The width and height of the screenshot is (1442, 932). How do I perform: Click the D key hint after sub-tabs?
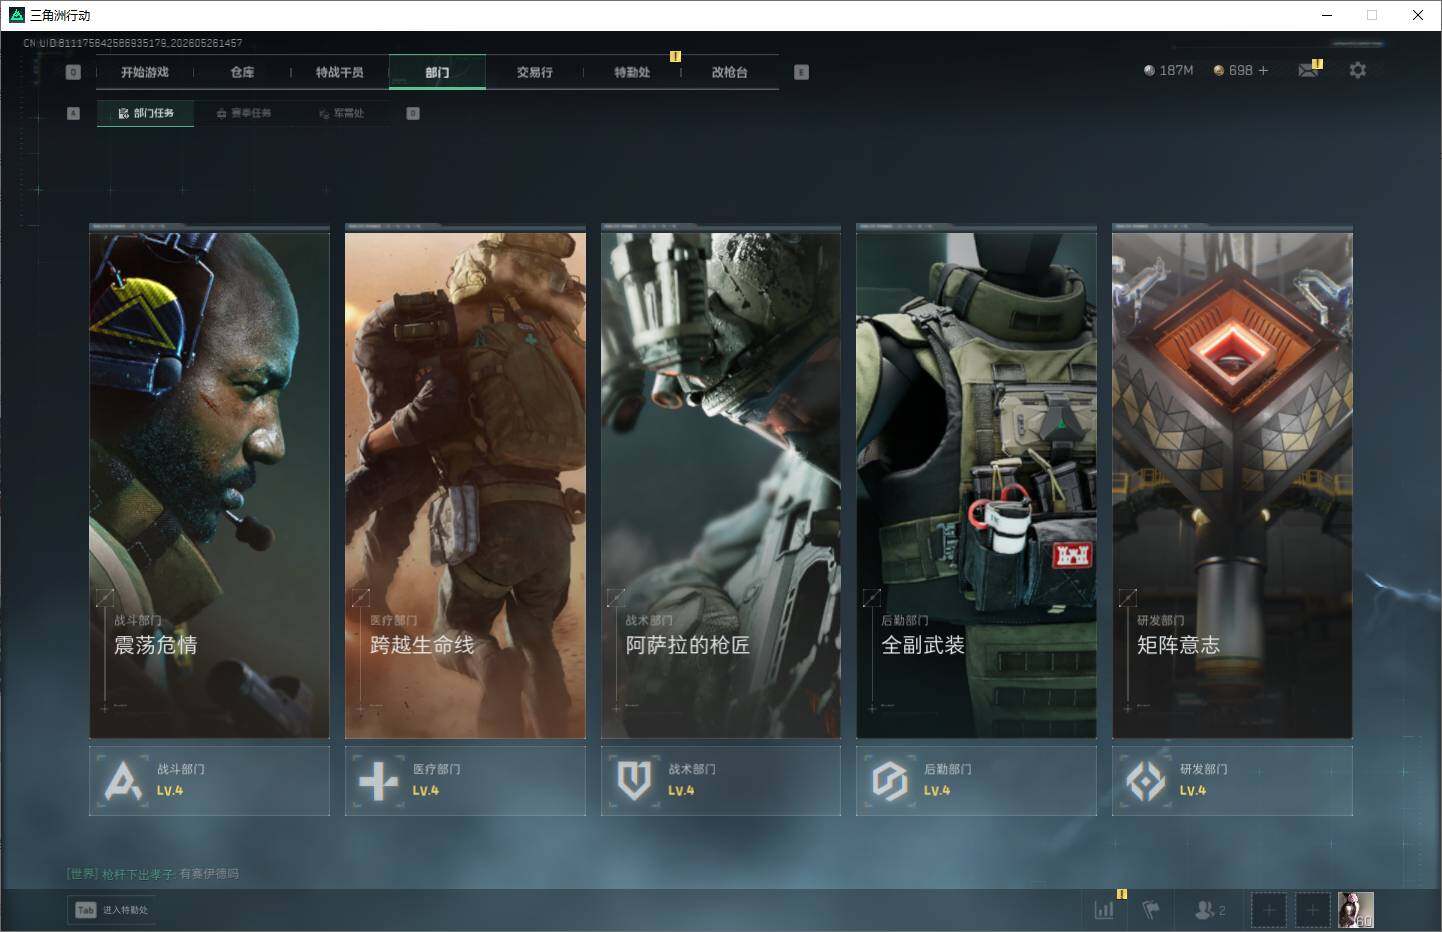pos(413,113)
